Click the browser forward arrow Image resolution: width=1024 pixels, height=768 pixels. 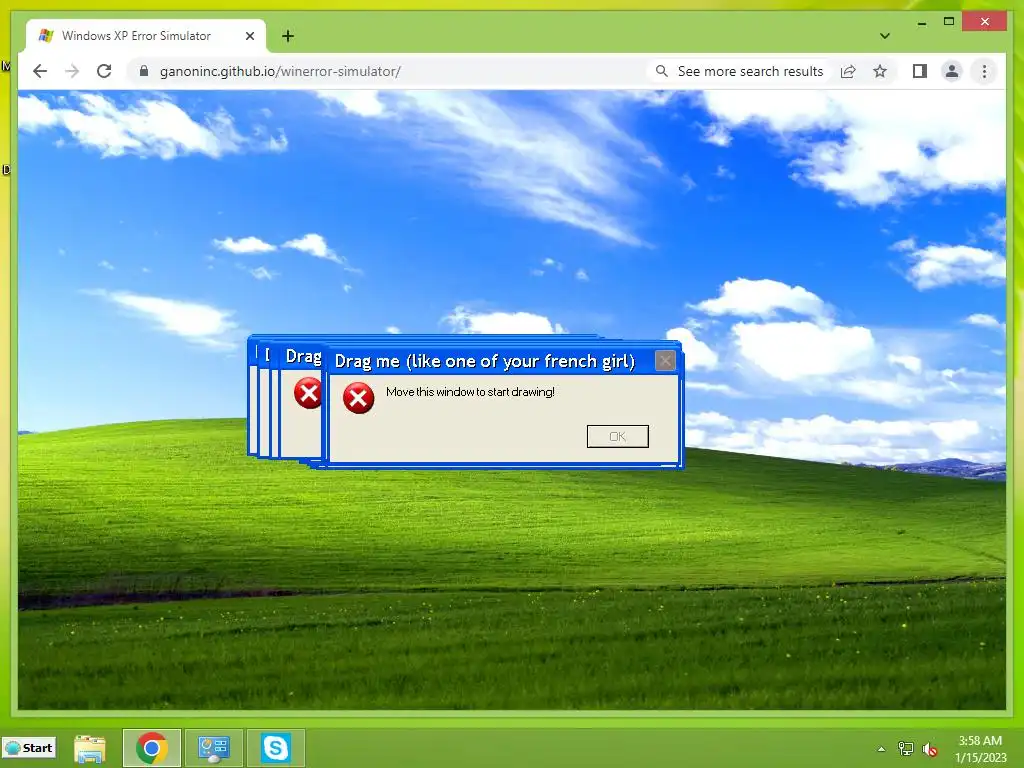[x=72, y=71]
